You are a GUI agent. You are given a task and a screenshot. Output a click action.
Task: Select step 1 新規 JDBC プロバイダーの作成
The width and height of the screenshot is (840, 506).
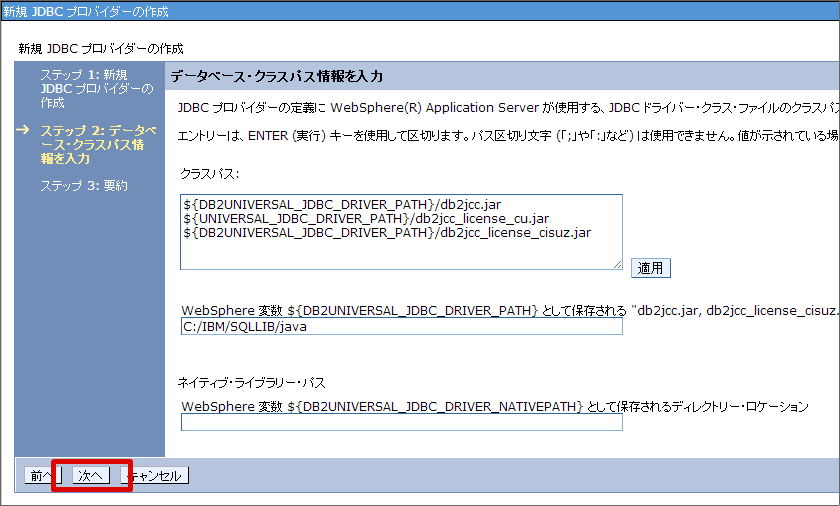click(97, 88)
